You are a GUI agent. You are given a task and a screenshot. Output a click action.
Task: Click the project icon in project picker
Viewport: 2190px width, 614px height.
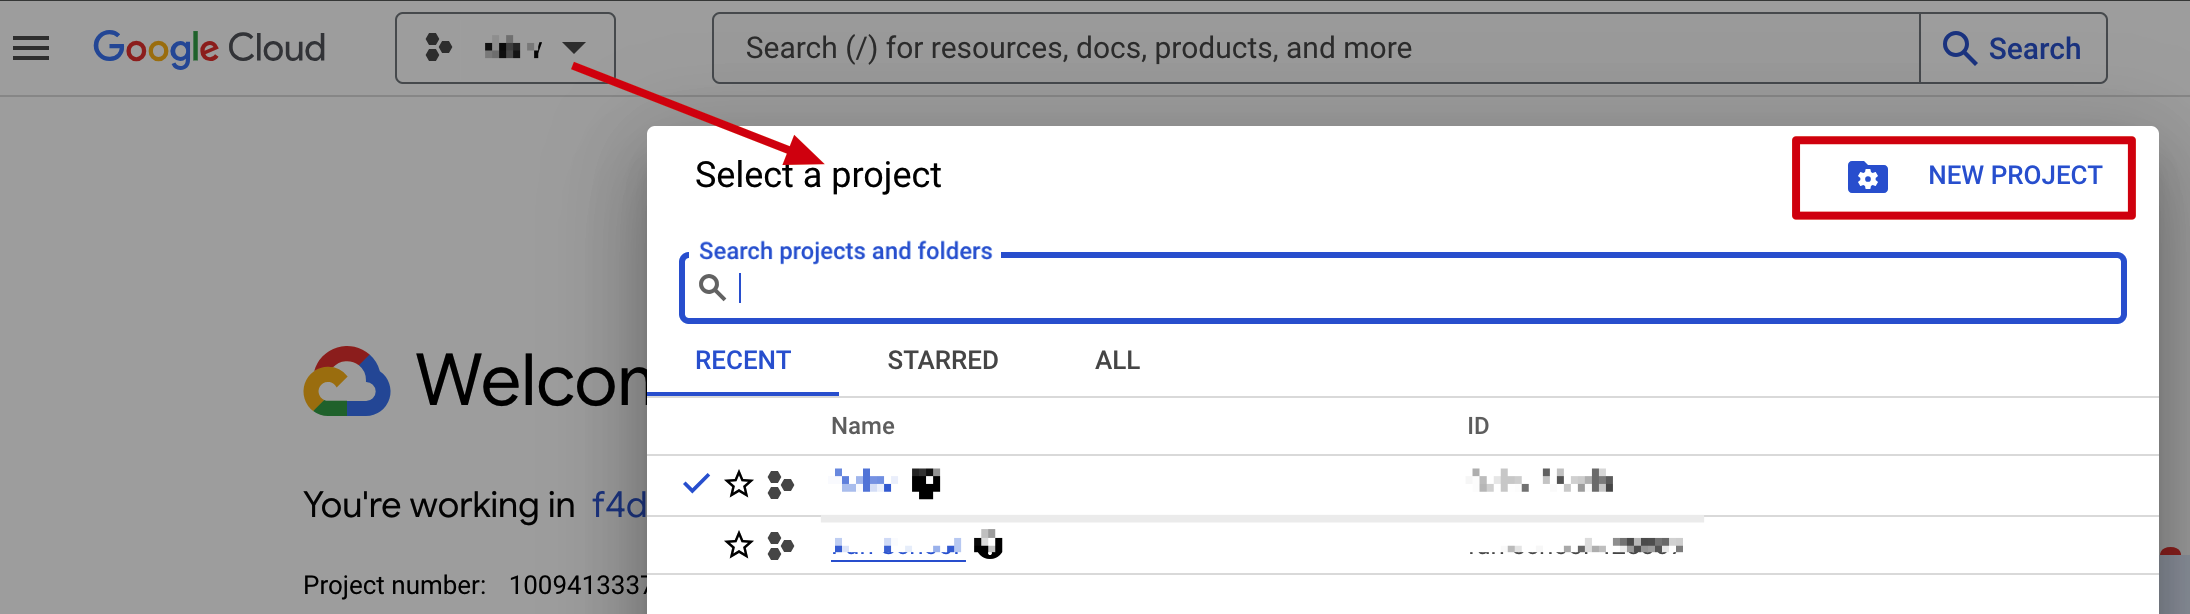point(438,48)
